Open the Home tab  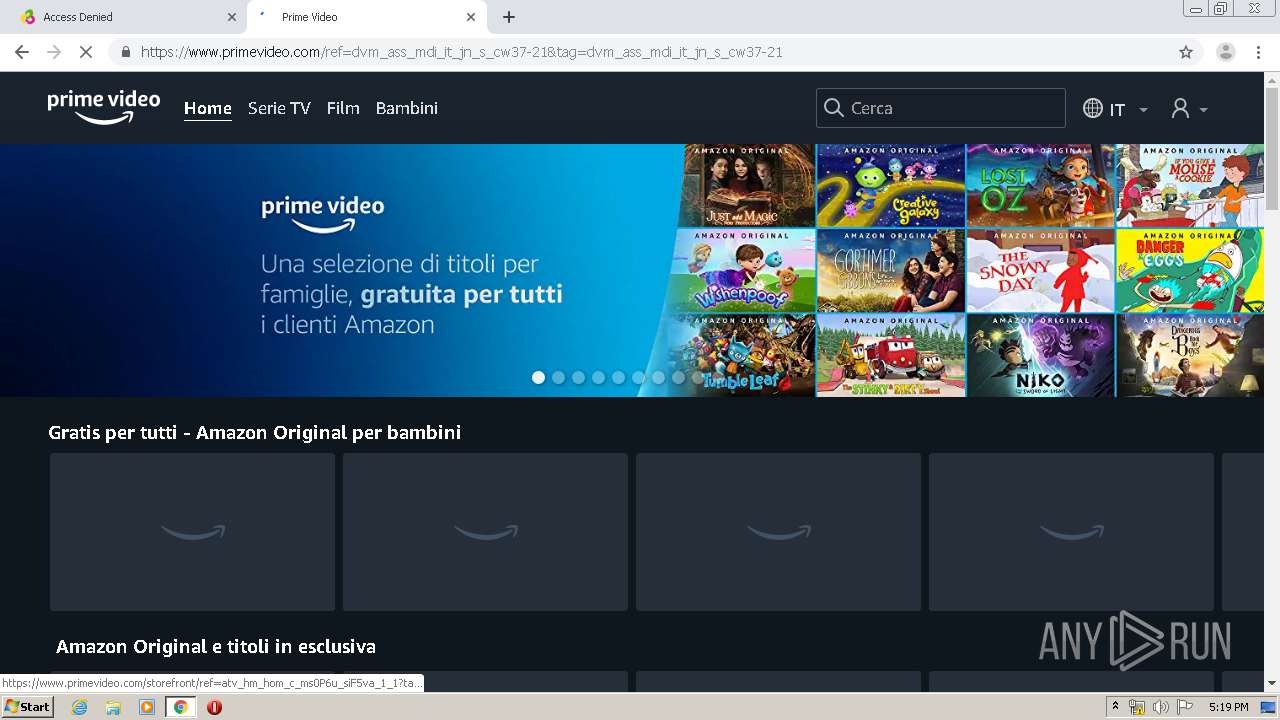pos(208,108)
